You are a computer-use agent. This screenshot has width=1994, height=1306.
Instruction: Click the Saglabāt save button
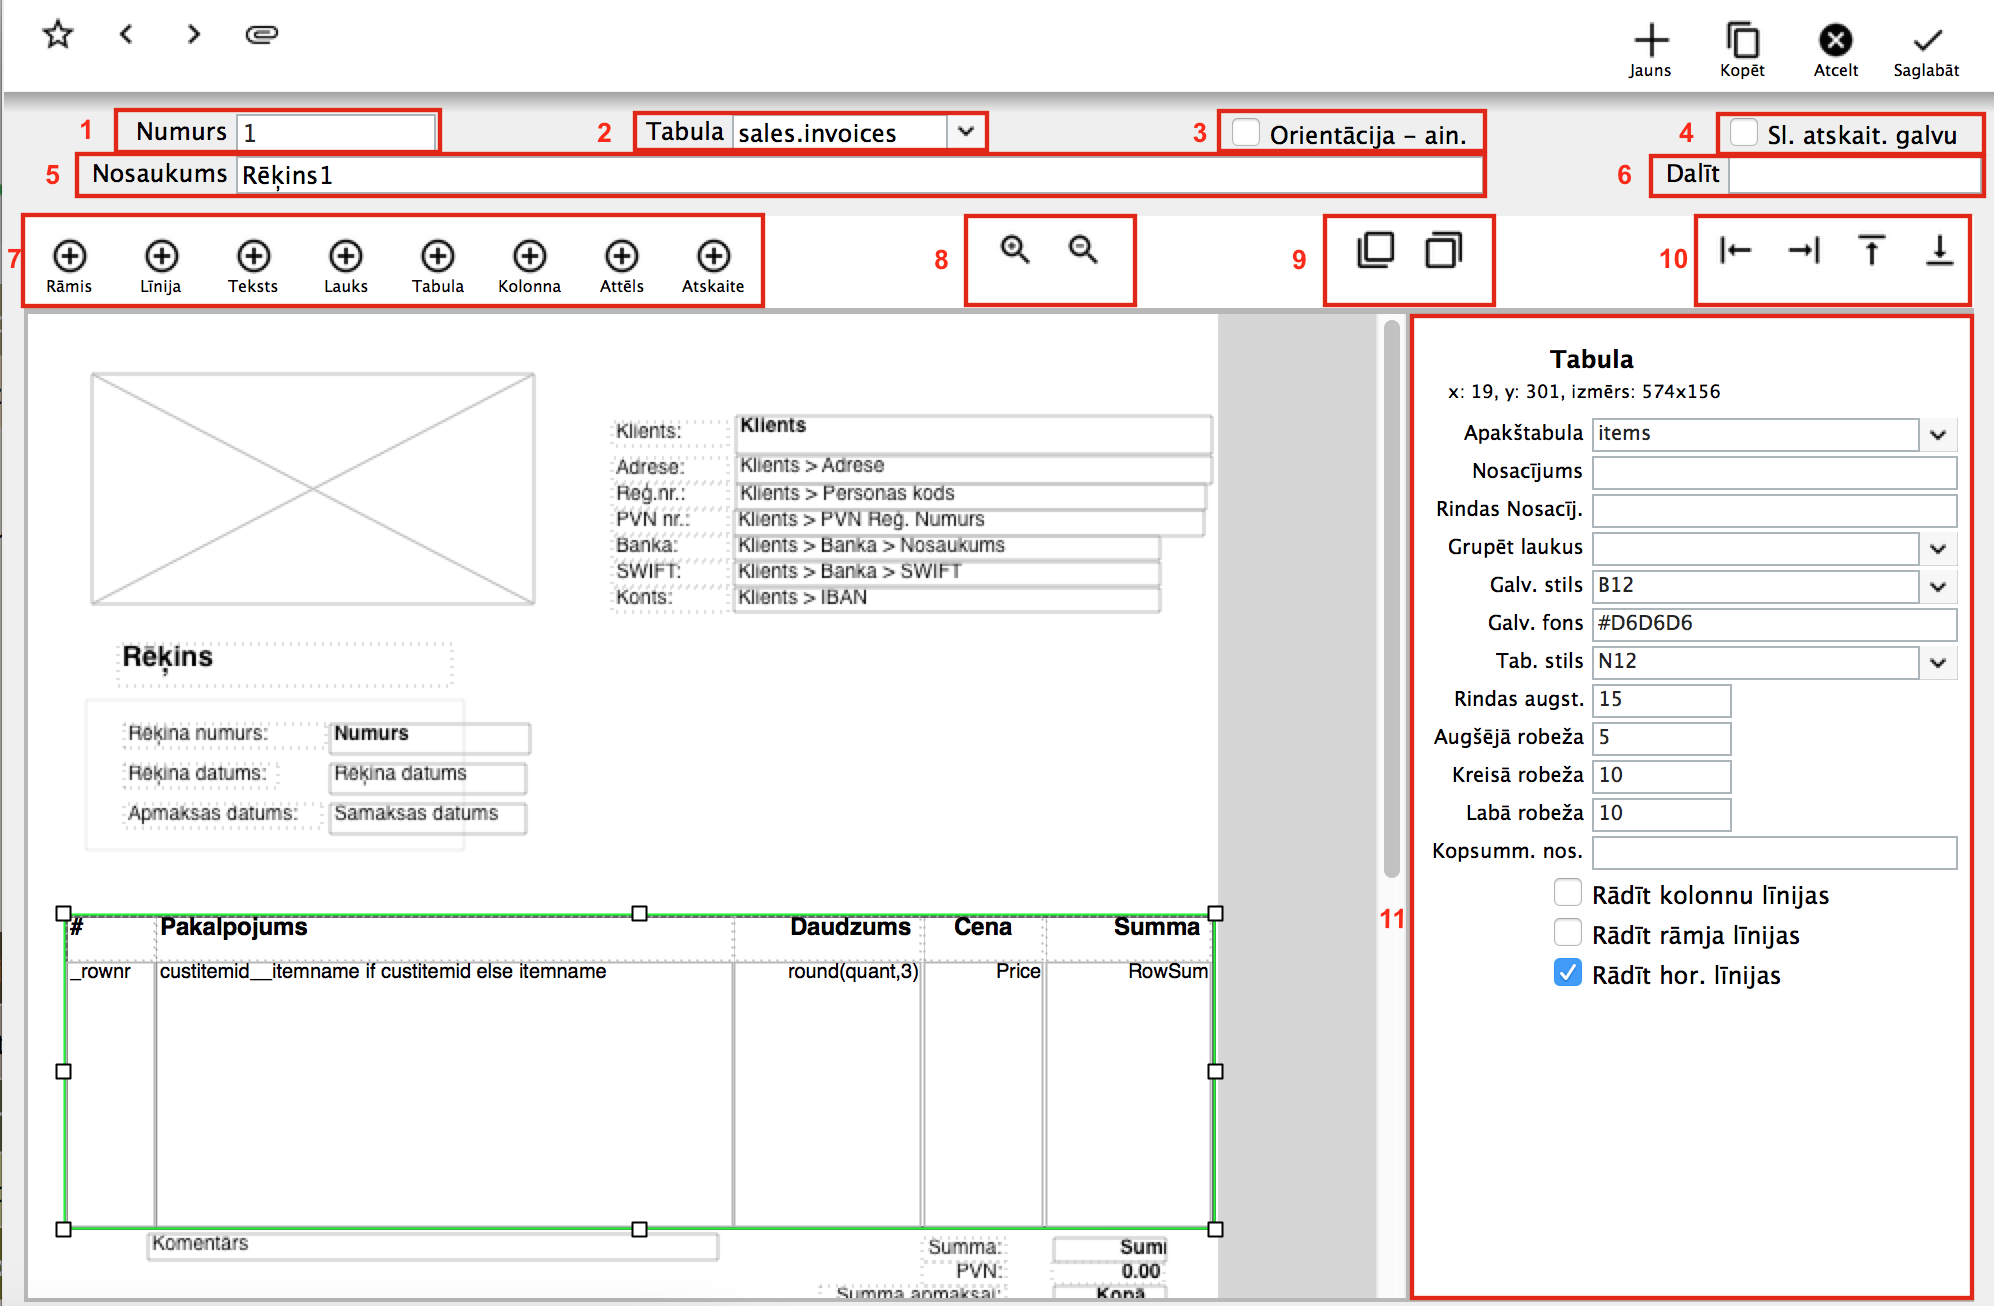click(x=1926, y=50)
